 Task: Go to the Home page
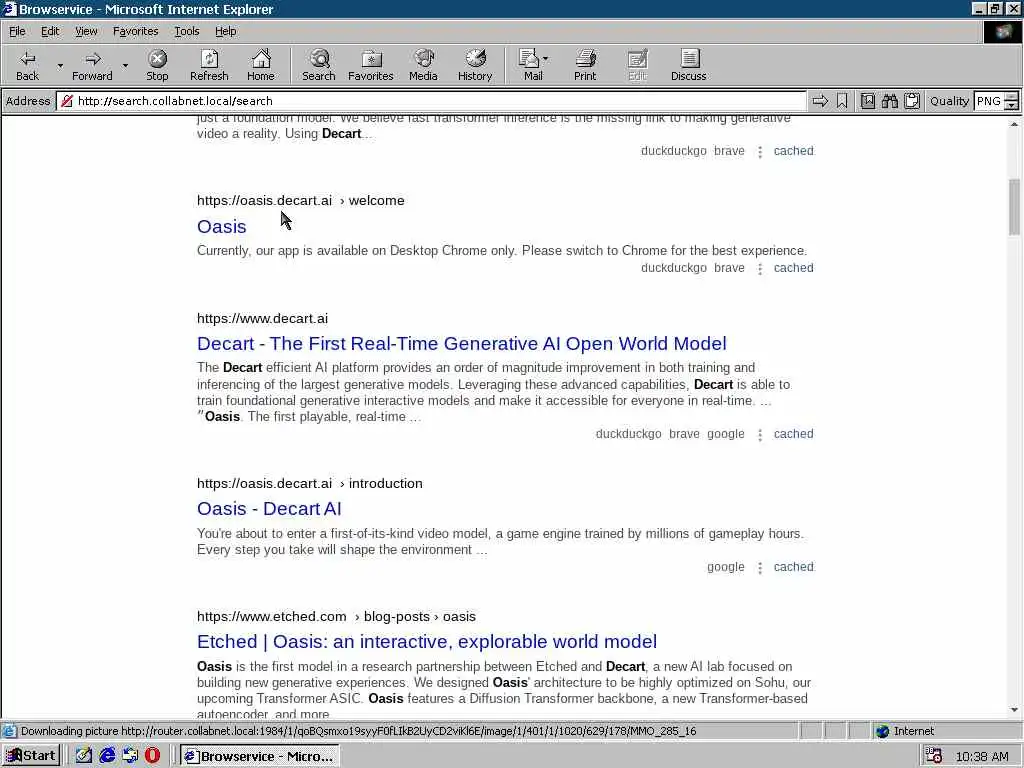261,65
